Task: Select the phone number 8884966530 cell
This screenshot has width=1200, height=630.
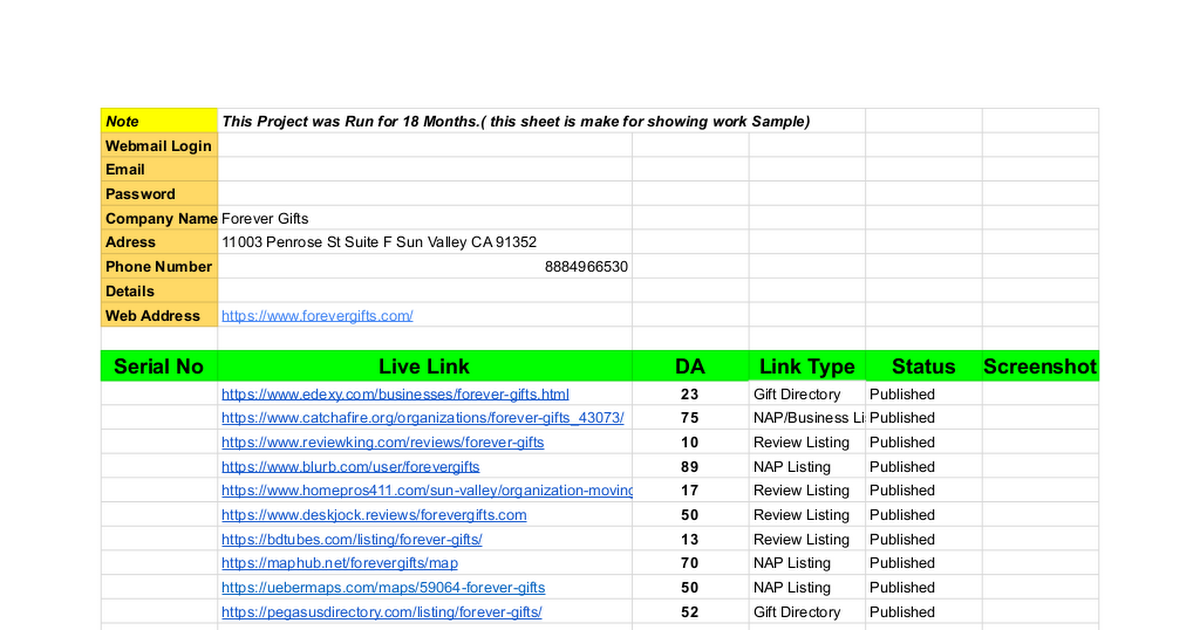Action: pos(425,267)
